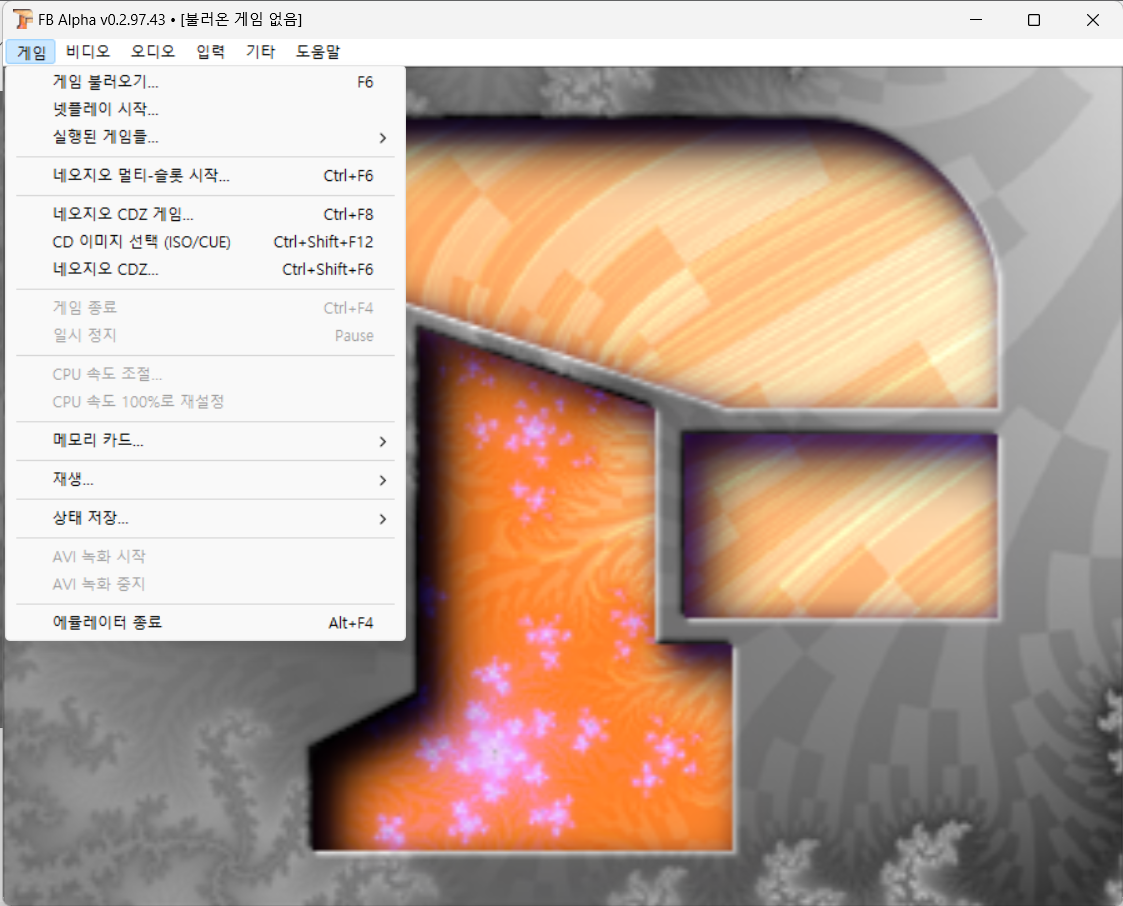
Task: Minimize the FB Alpha window
Action: coord(975,20)
